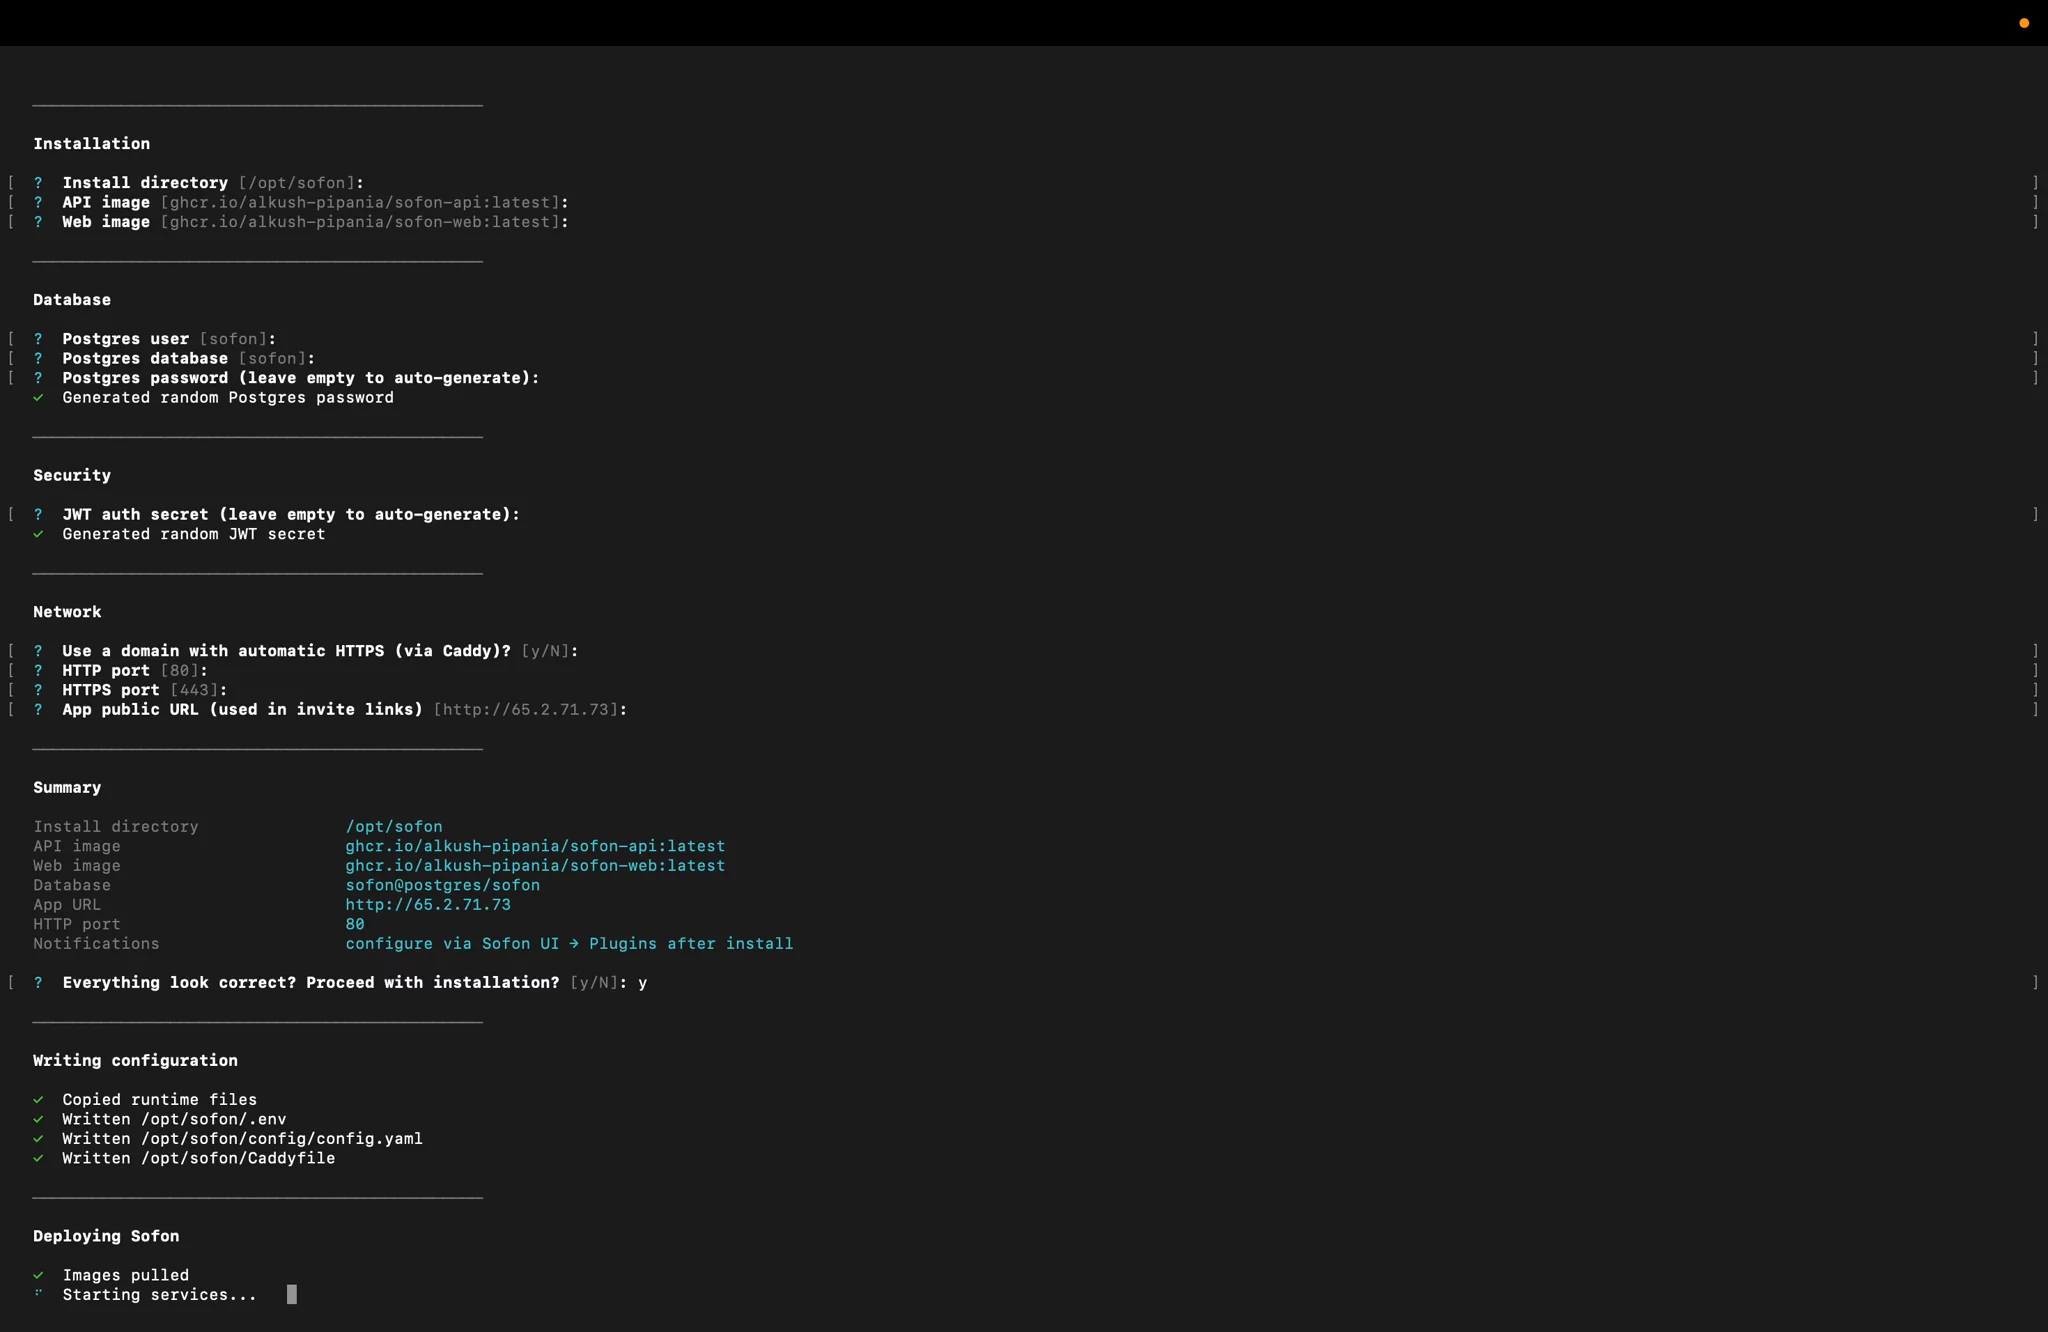
Task: Click the 'Installation' section heading
Action: click(91, 144)
